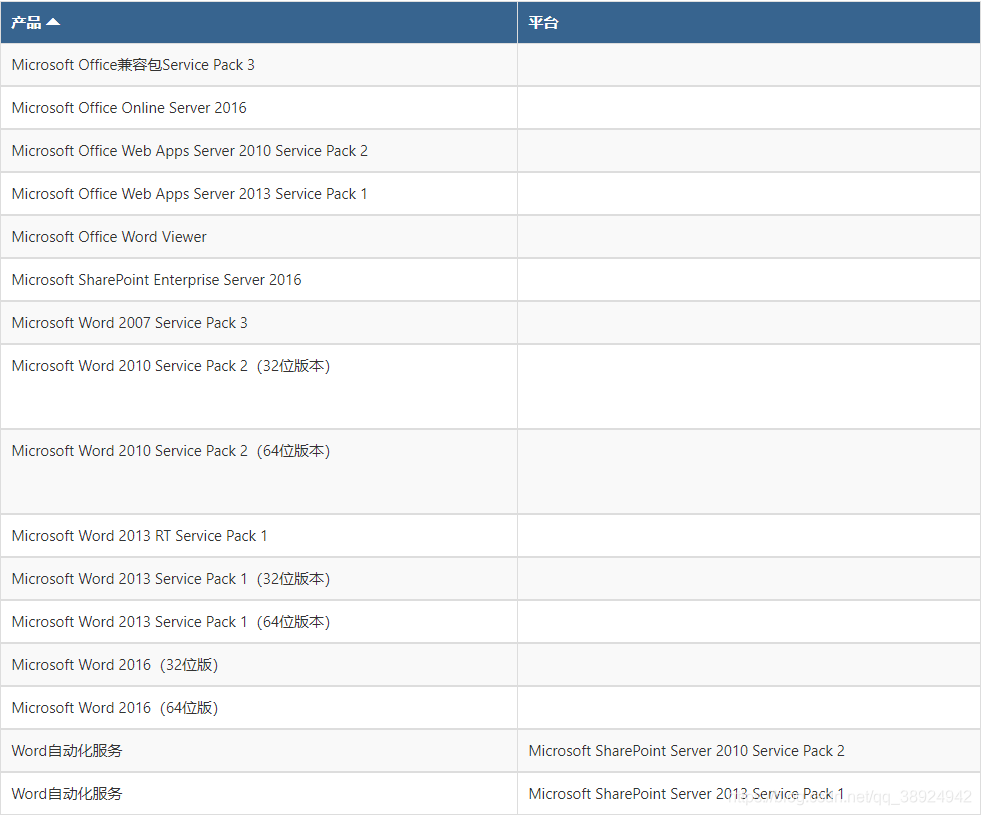The height and width of the screenshot is (815, 981).
Task: Select Microsoft Office Web Apps Server 2013 Service Pack 1
Action: [190, 194]
